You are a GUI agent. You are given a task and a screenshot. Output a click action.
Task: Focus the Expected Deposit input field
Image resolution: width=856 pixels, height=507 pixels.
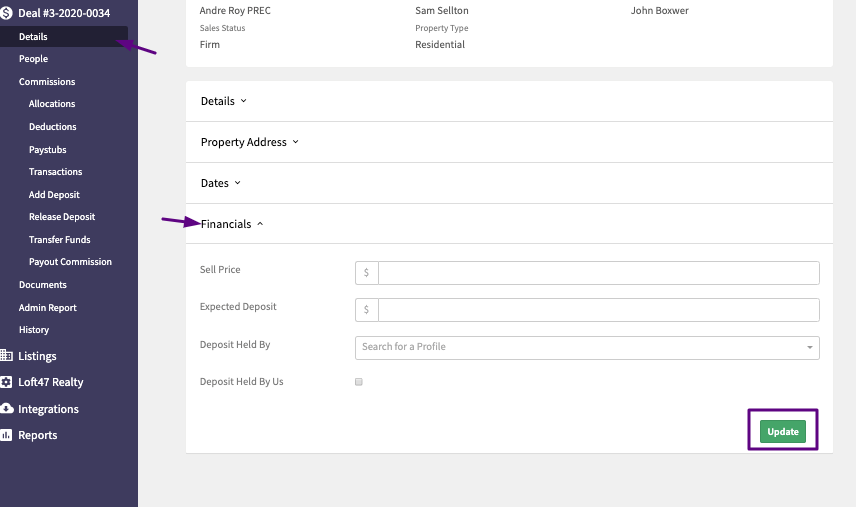click(599, 310)
